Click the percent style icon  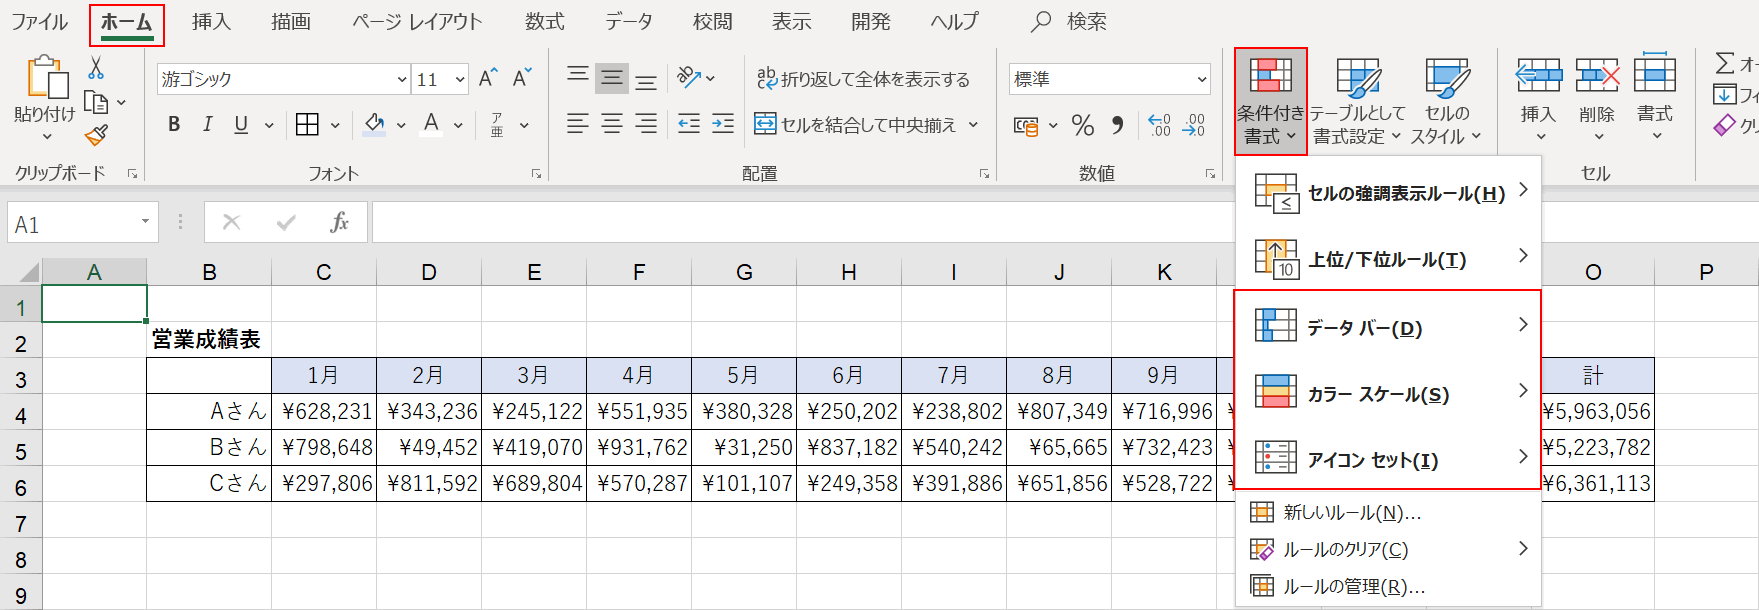[x=1082, y=125]
